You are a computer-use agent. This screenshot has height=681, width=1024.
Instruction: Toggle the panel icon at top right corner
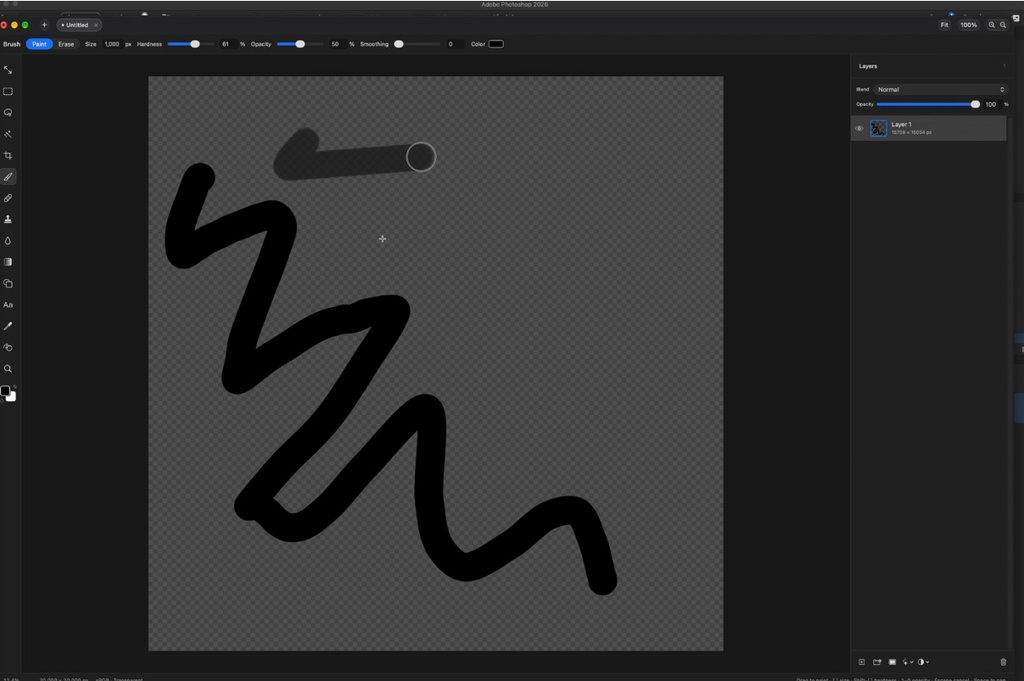click(1016, 18)
